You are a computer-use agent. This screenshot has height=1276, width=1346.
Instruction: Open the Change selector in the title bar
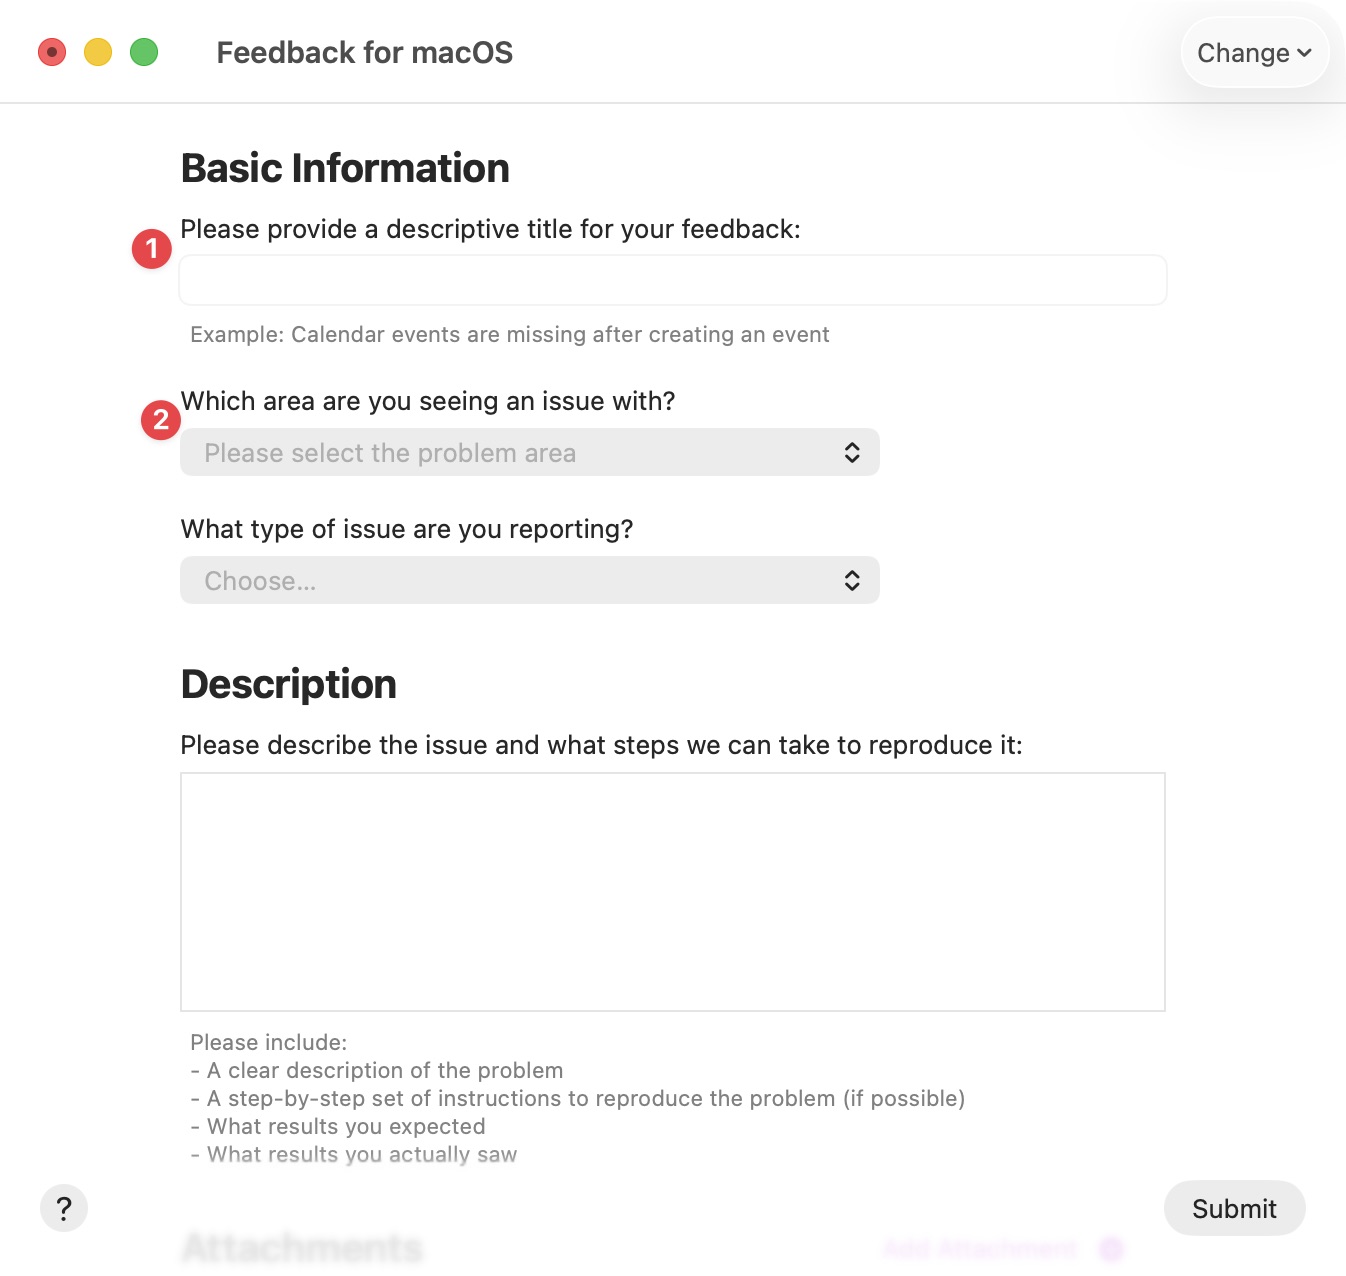(x=1254, y=52)
